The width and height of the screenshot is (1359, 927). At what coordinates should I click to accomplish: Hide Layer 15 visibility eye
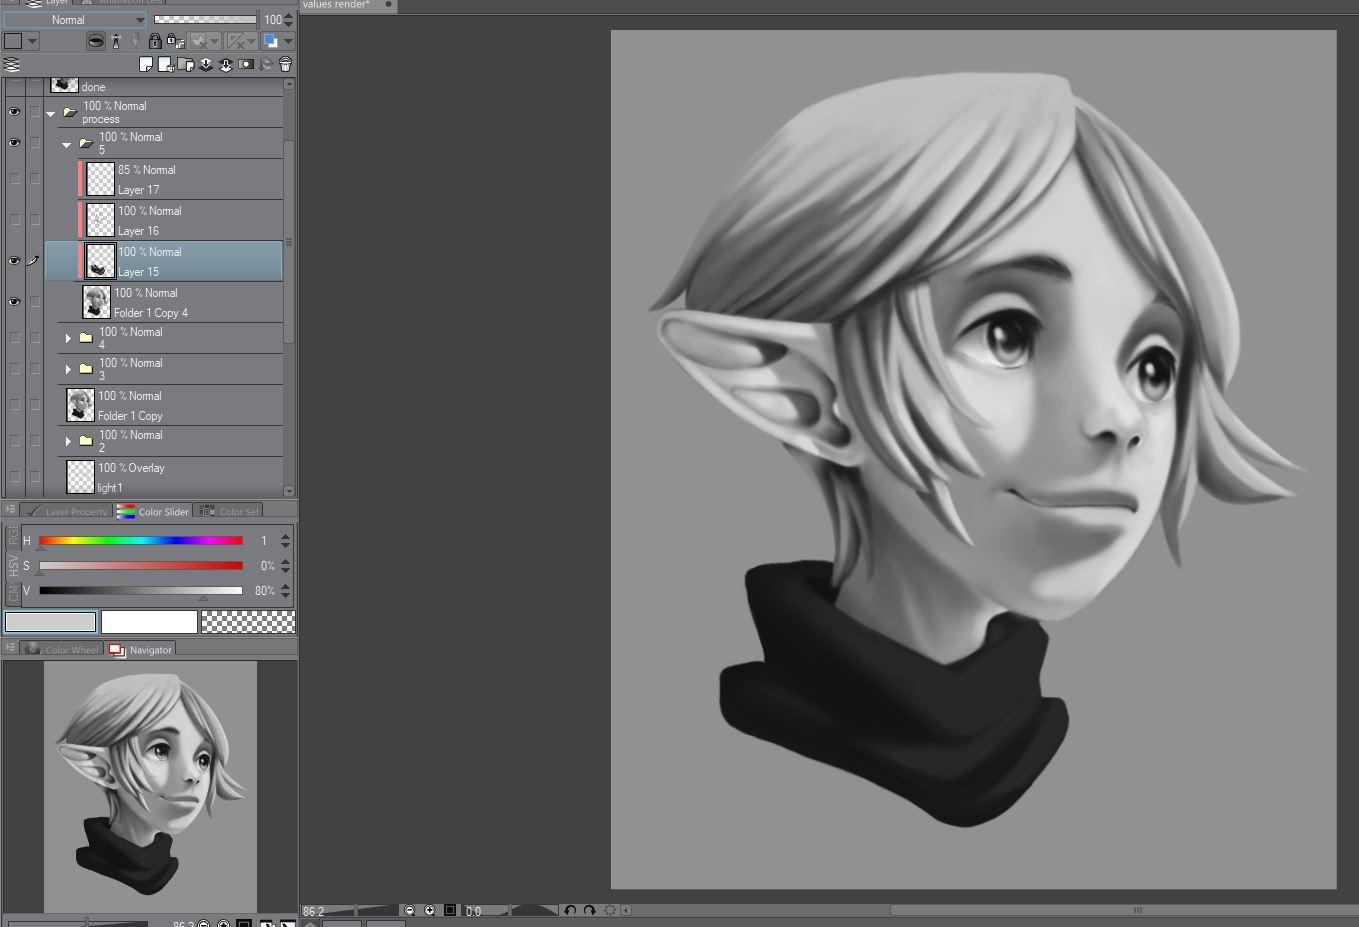[x=14, y=261]
